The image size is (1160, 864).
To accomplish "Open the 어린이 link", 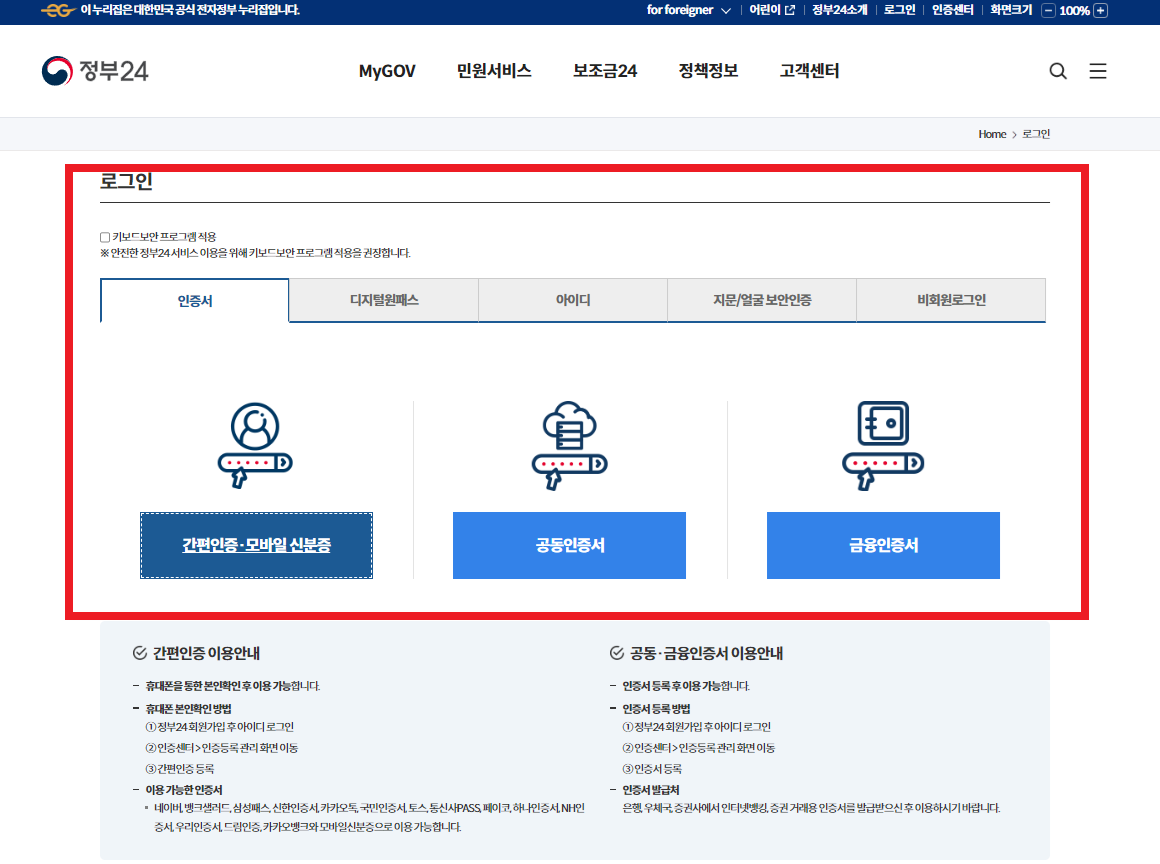I will click(x=772, y=10).
